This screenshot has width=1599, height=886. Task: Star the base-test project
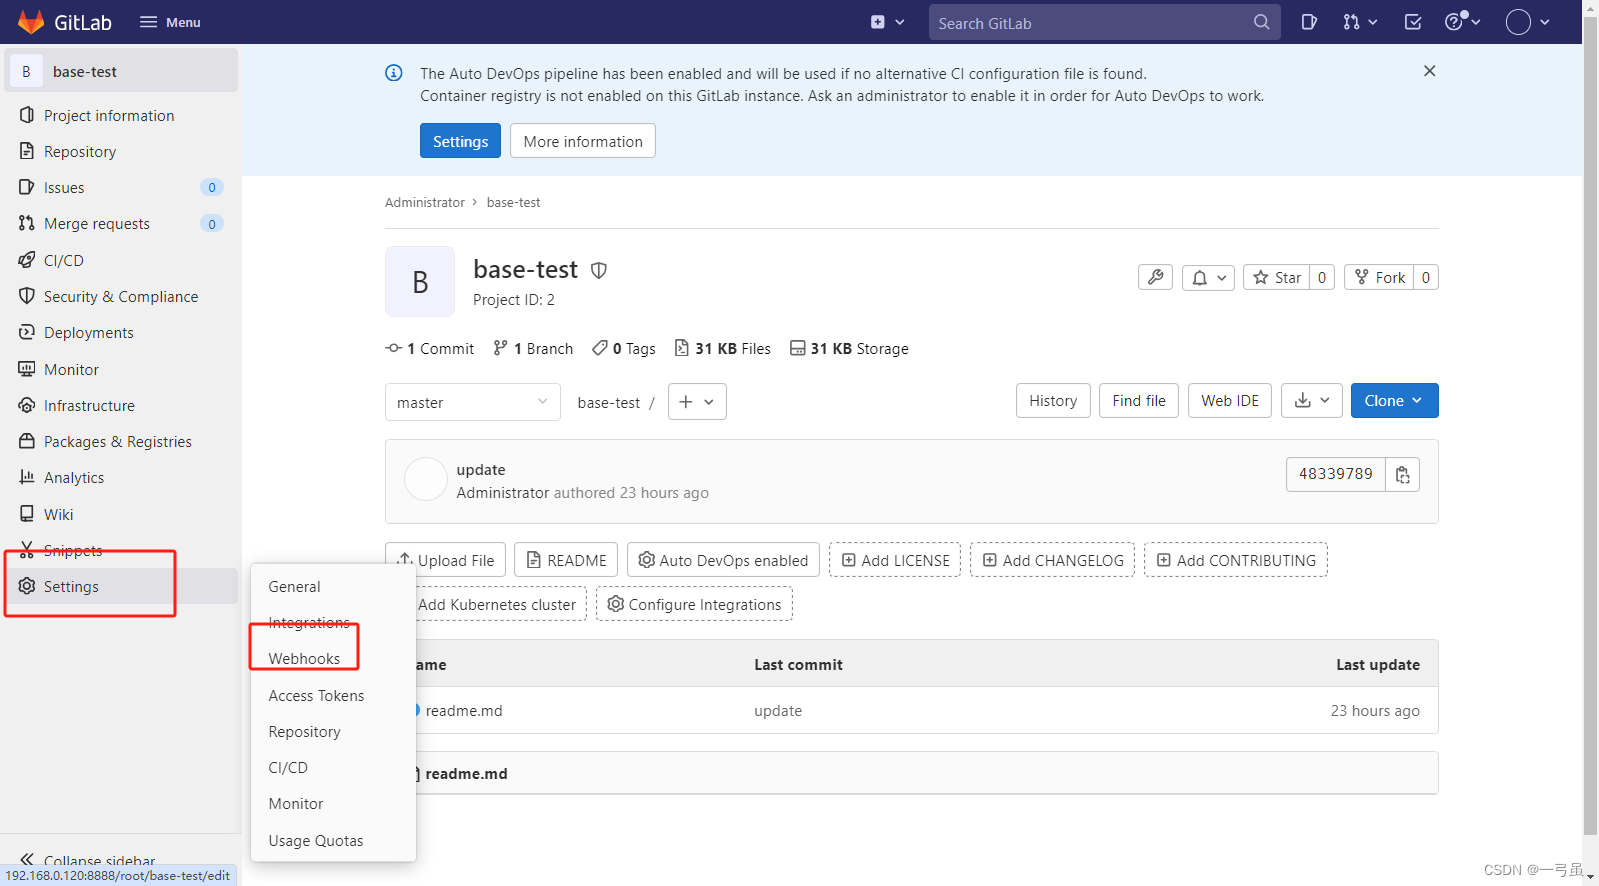[x=1277, y=277]
